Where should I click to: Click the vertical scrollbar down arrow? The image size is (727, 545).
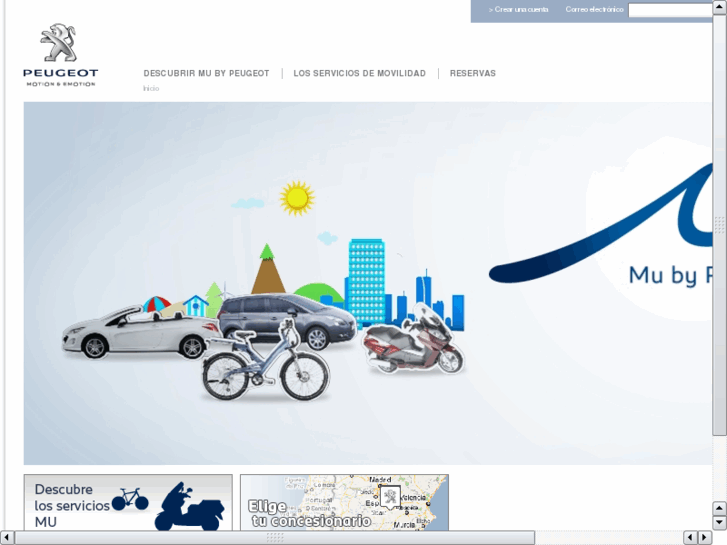coord(720,523)
